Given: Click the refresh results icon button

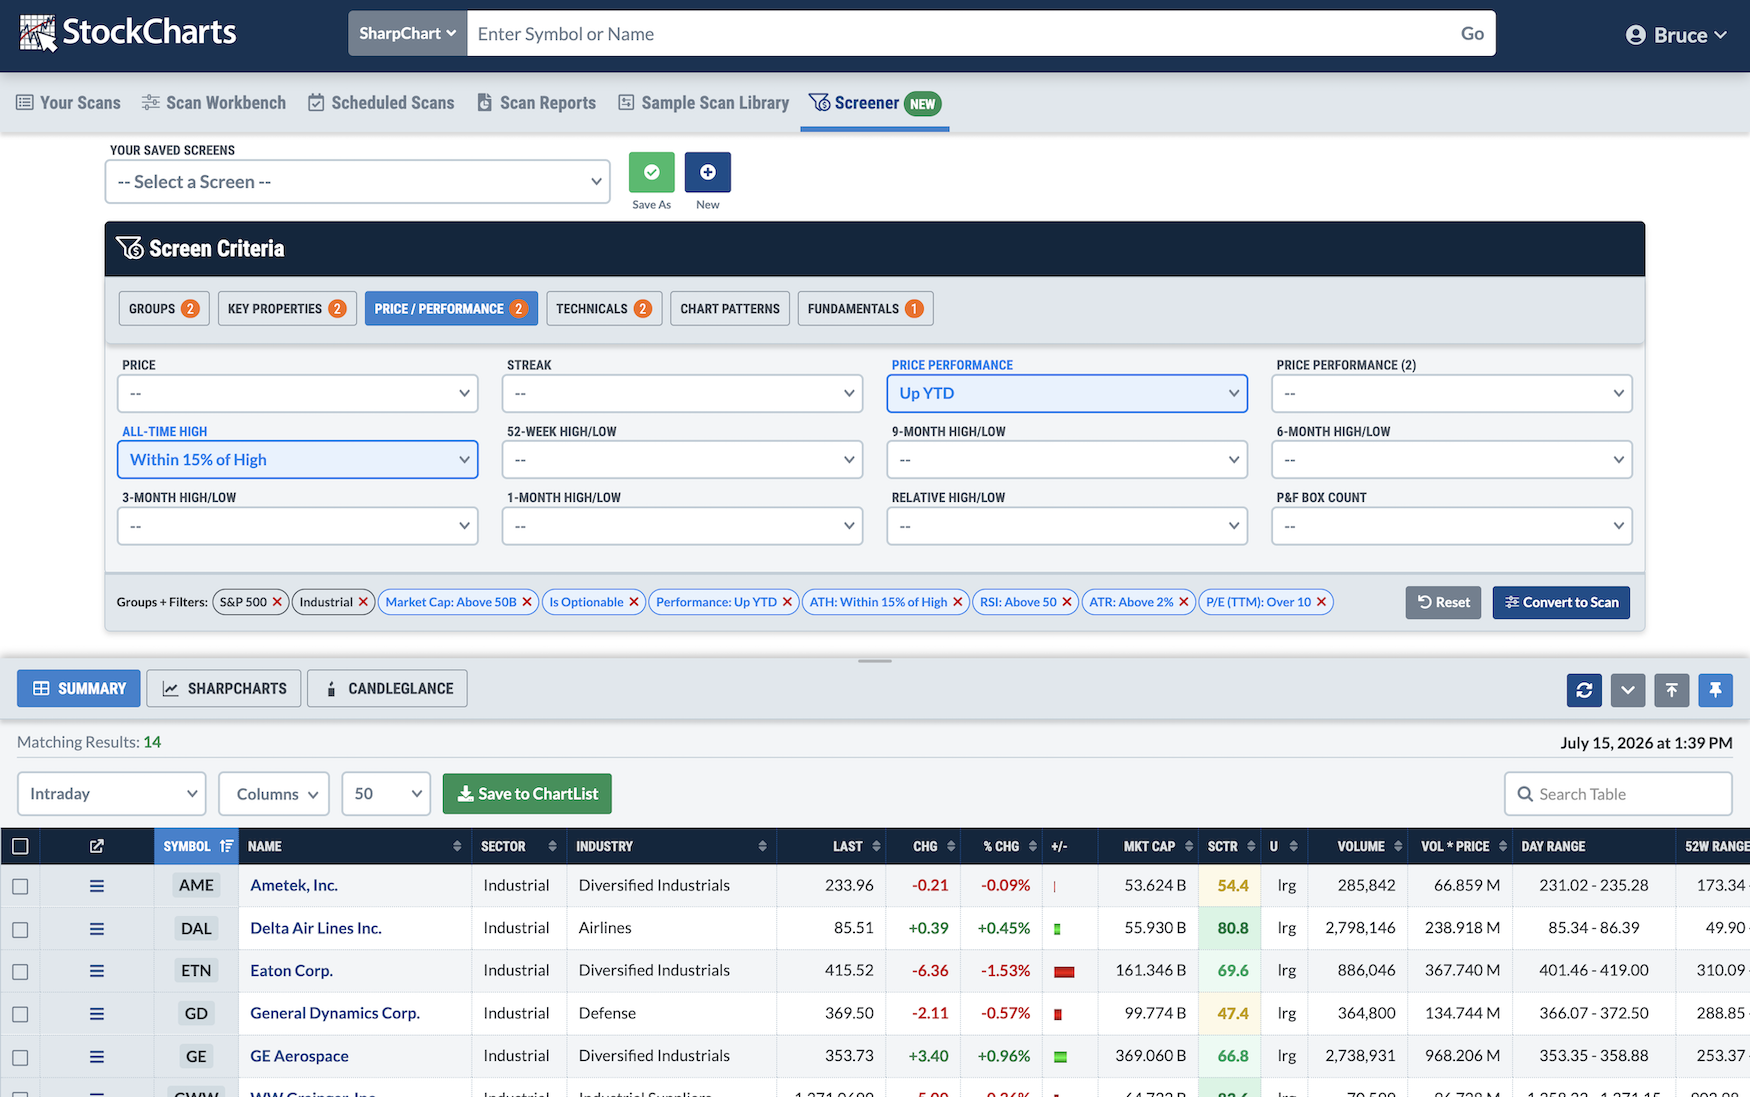Looking at the screenshot, I should [x=1584, y=690].
